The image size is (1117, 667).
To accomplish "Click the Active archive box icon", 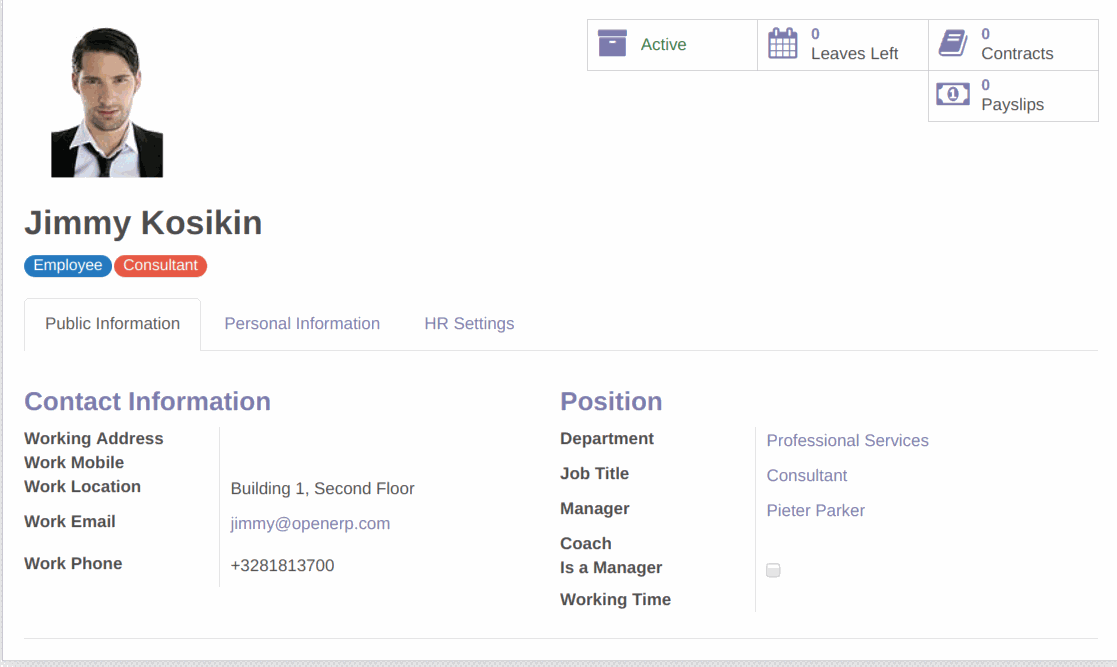I will tap(612, 44).
